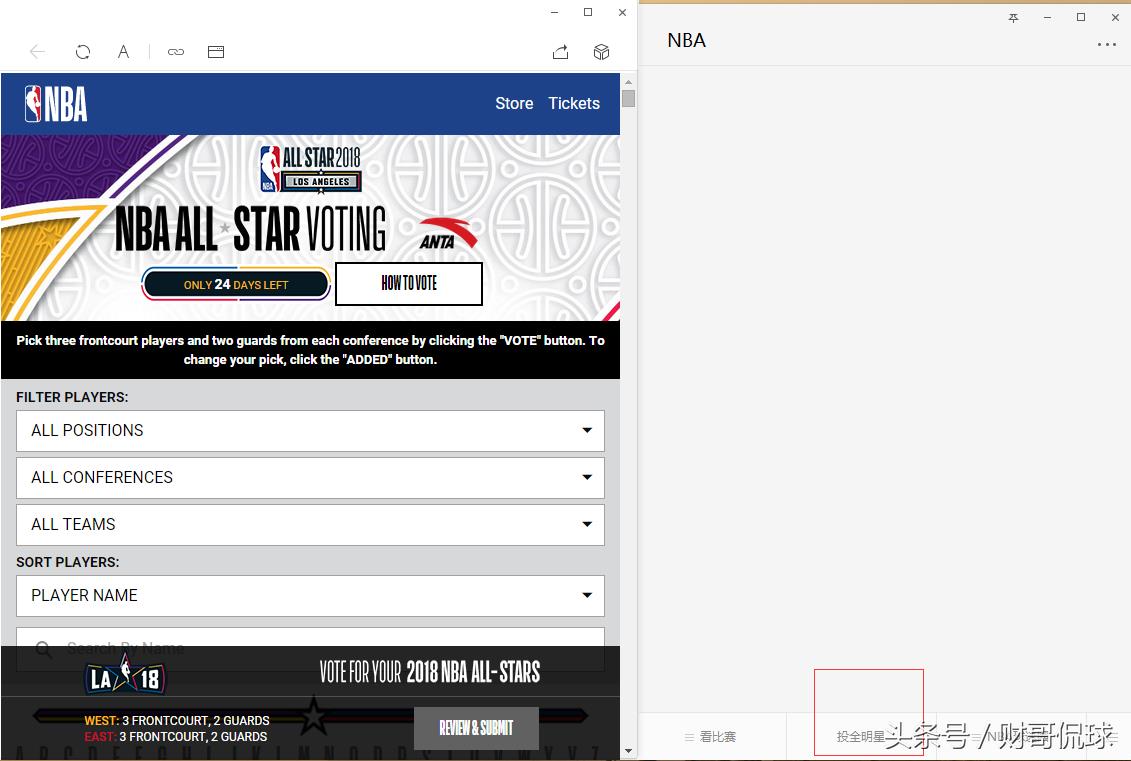
Task: Click the All Star 2018 Los Angeles logo
Action: [x=310, y=169]
